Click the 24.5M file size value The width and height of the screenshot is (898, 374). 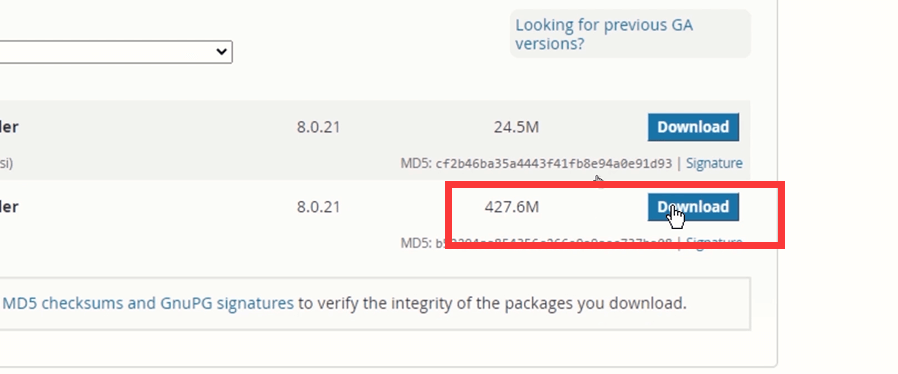[x=516, y=127]
